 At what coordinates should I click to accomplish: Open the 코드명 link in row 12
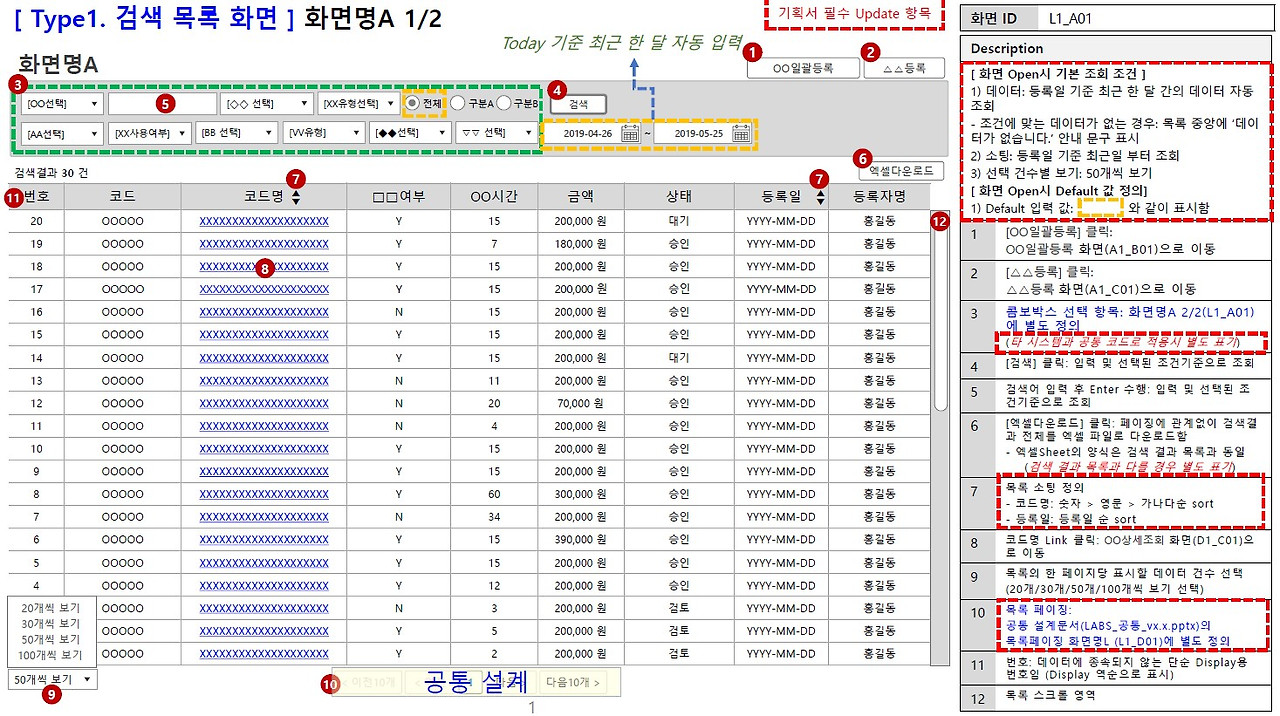click(x=264, y=403)
